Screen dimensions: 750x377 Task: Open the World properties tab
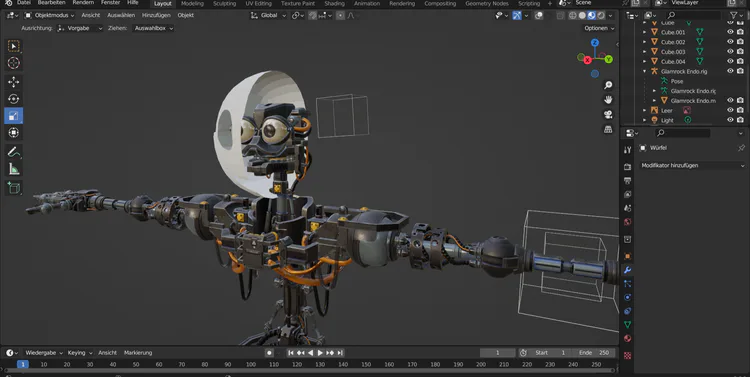628,222
